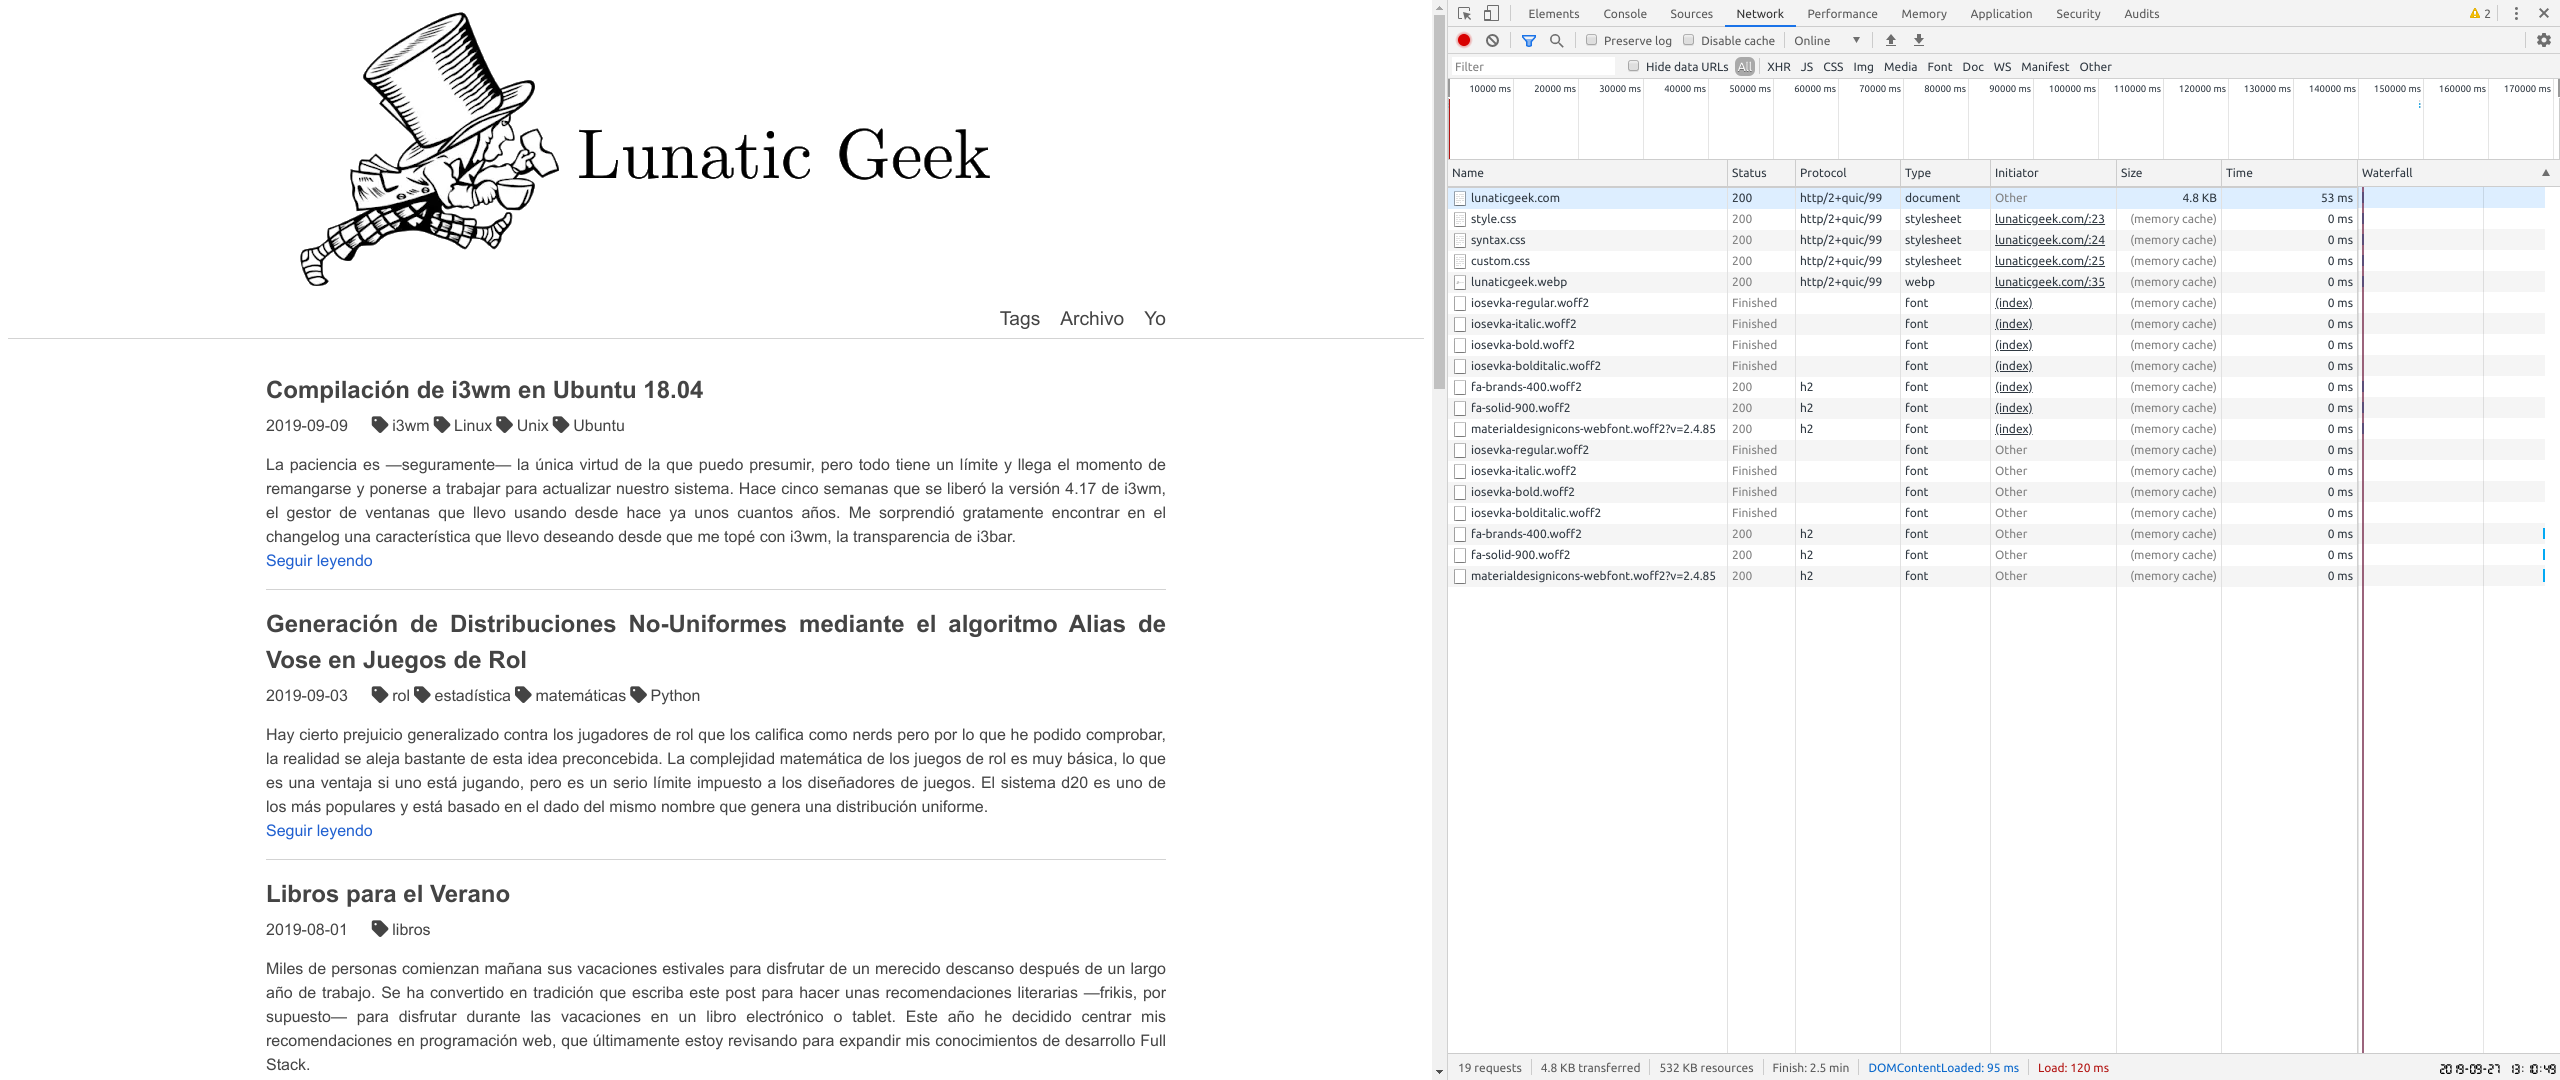Image resolution: width=2560 pixels, height=1080 pixels.
Task: Click the Filter text input field
Action: [1531, 66]
